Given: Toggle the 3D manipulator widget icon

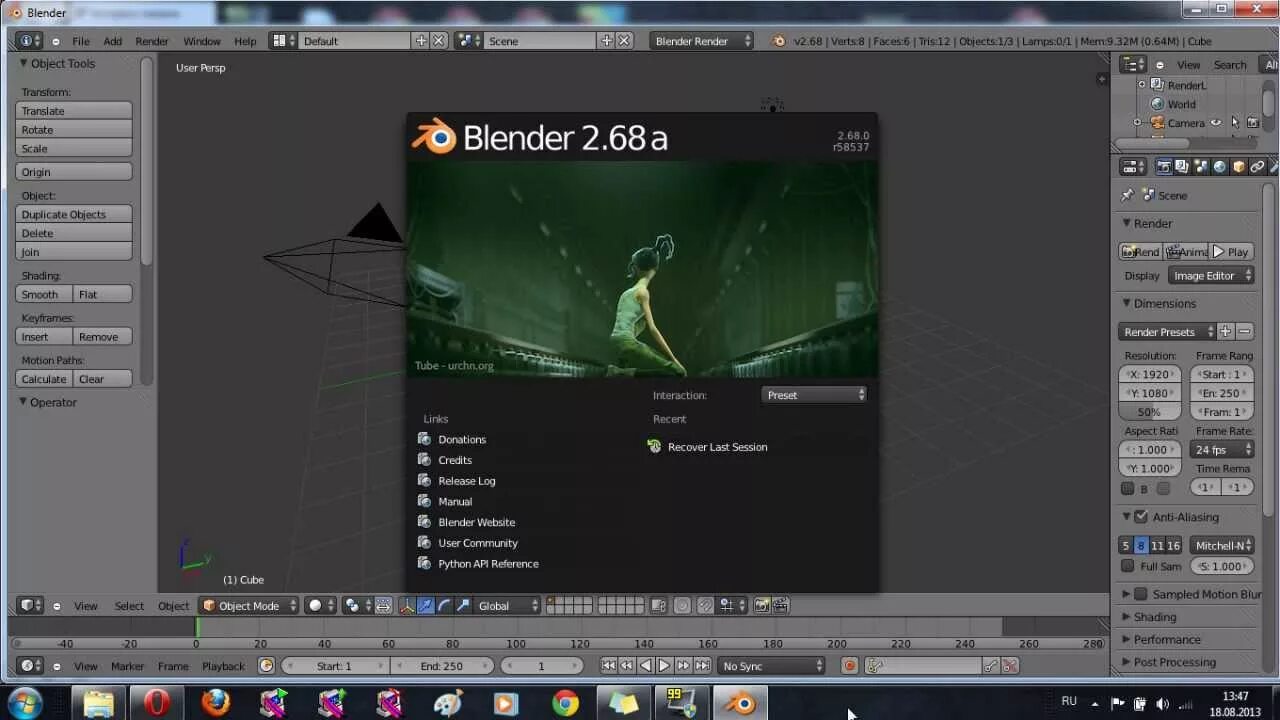Looking at the screenshot, I should 408,605.
